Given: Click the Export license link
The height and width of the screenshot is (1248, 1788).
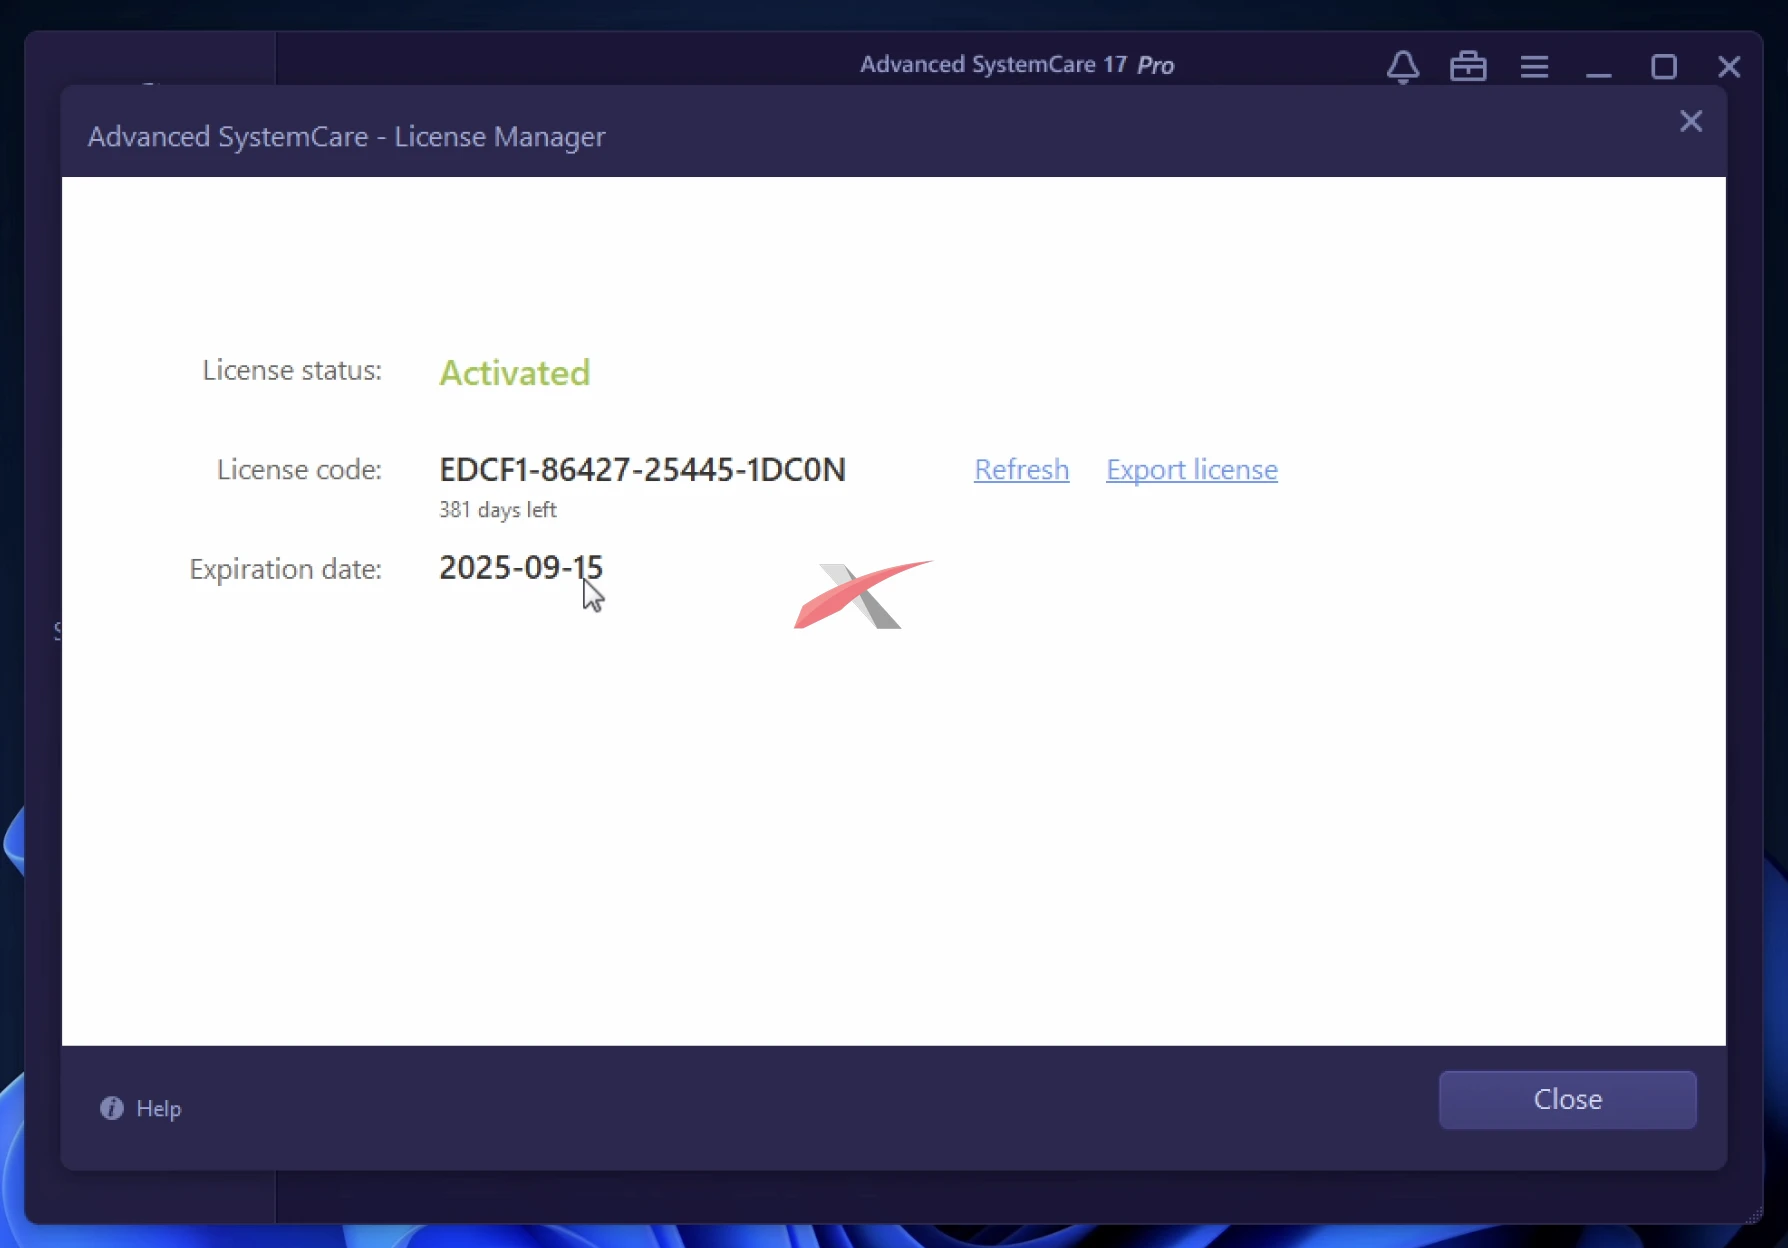Looking at the screenshot, I should click(x=1192, y=469).
